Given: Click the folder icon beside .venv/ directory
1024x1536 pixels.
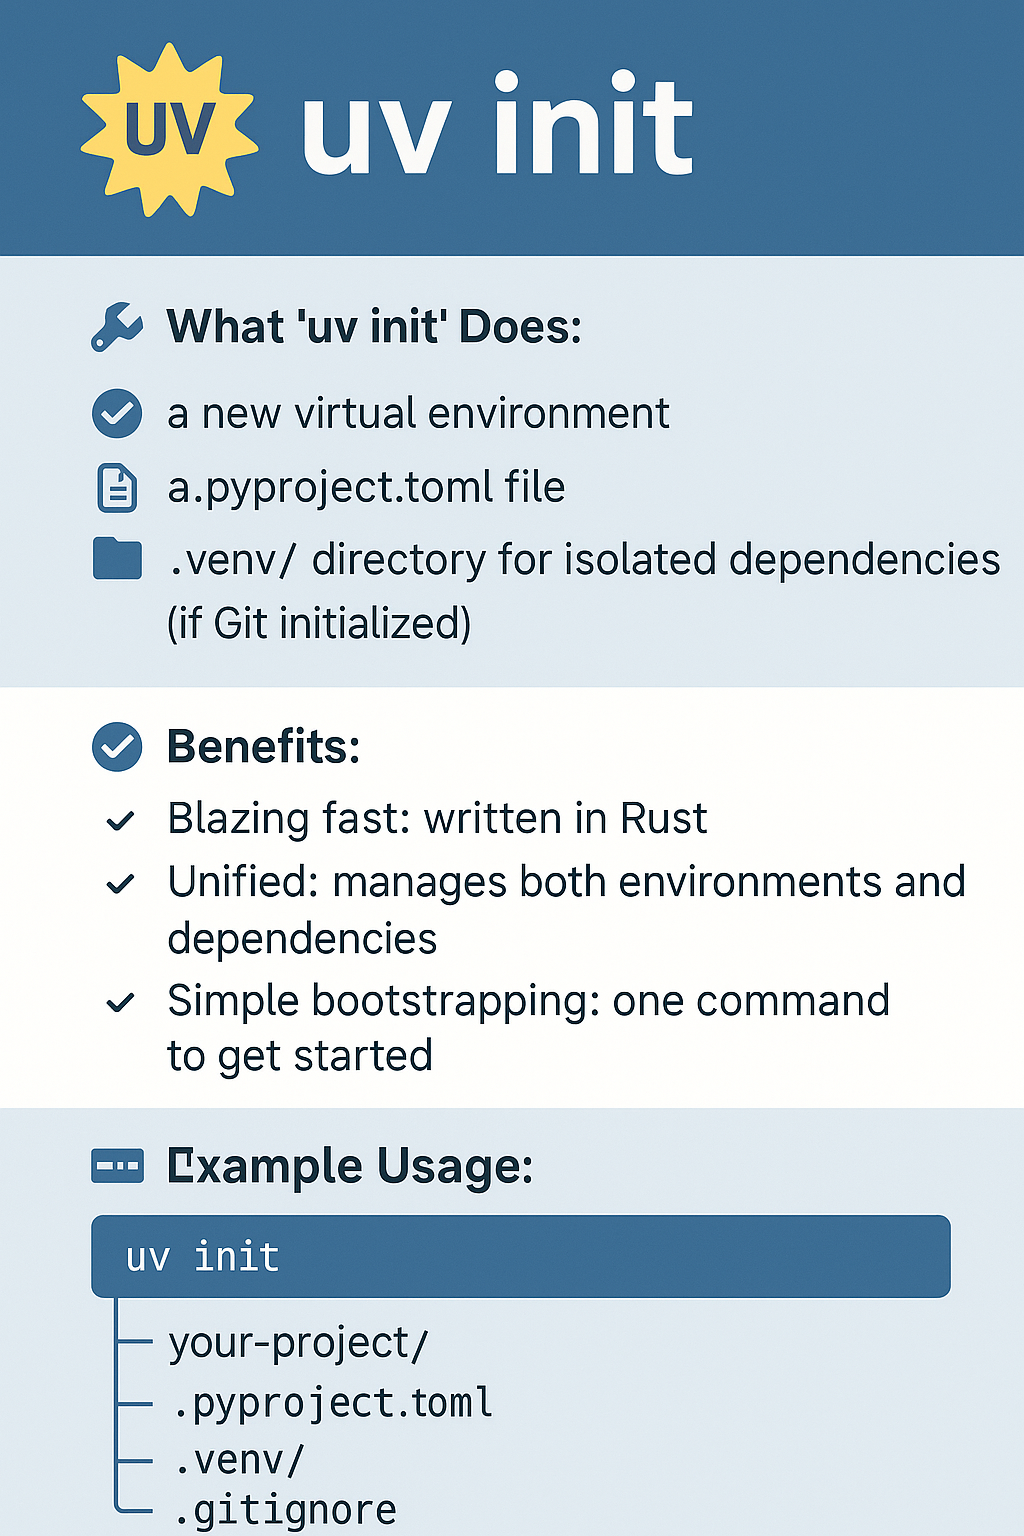Looking at the screenshot, I should click(x=117, y=559).
